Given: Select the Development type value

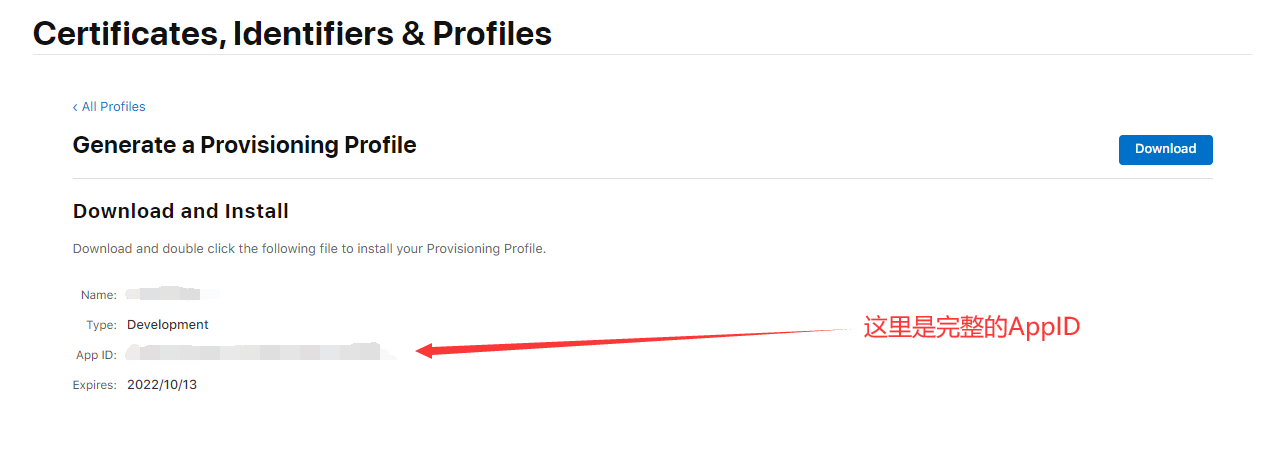Looking at the screenshot, I should tap(168, 325).
